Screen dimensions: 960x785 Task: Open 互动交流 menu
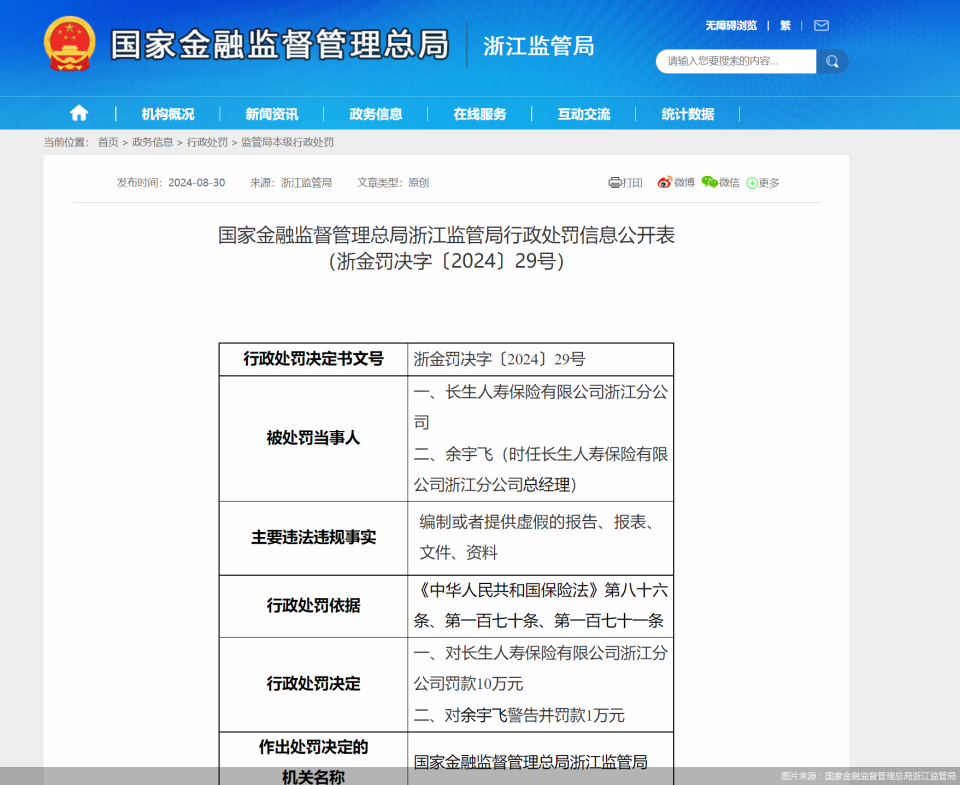tap(584, 114)
